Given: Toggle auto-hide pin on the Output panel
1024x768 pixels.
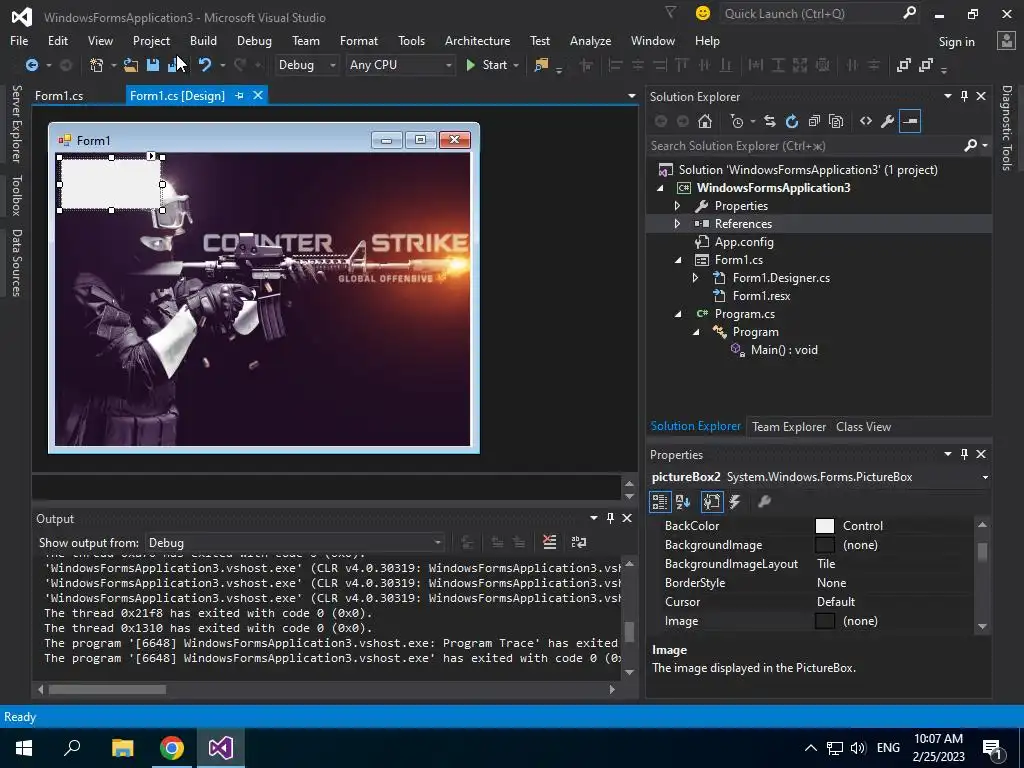Looking at the screenshot, I should pos(610,519).
